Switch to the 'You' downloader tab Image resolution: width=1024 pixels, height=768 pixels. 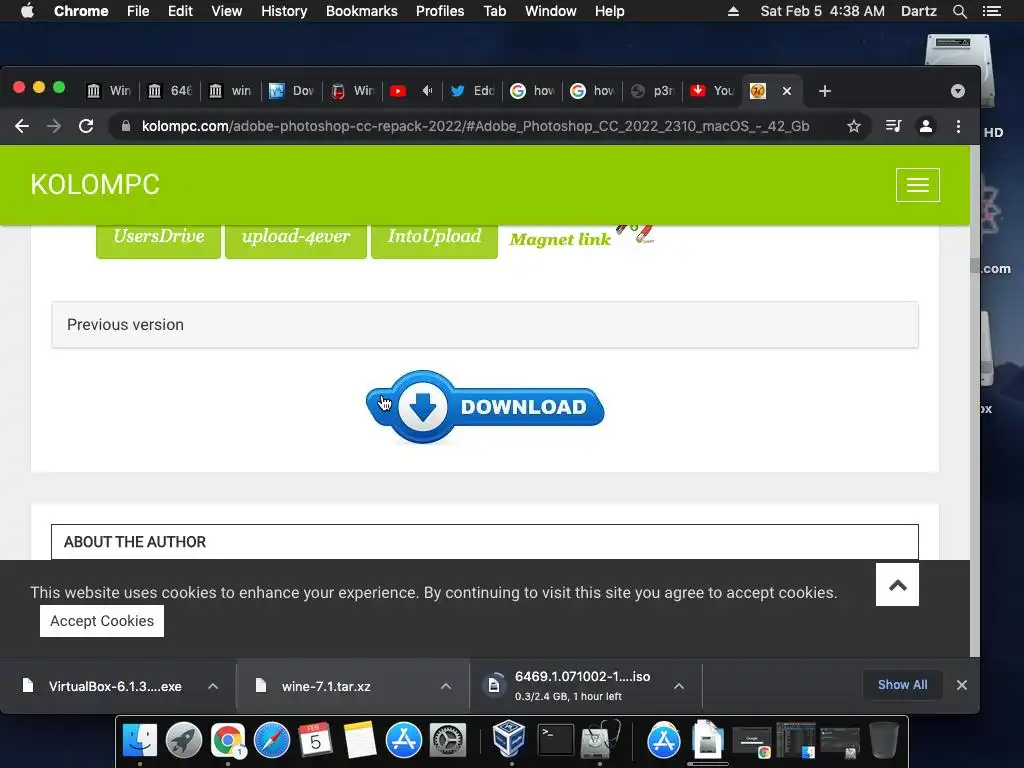[713, 91]
